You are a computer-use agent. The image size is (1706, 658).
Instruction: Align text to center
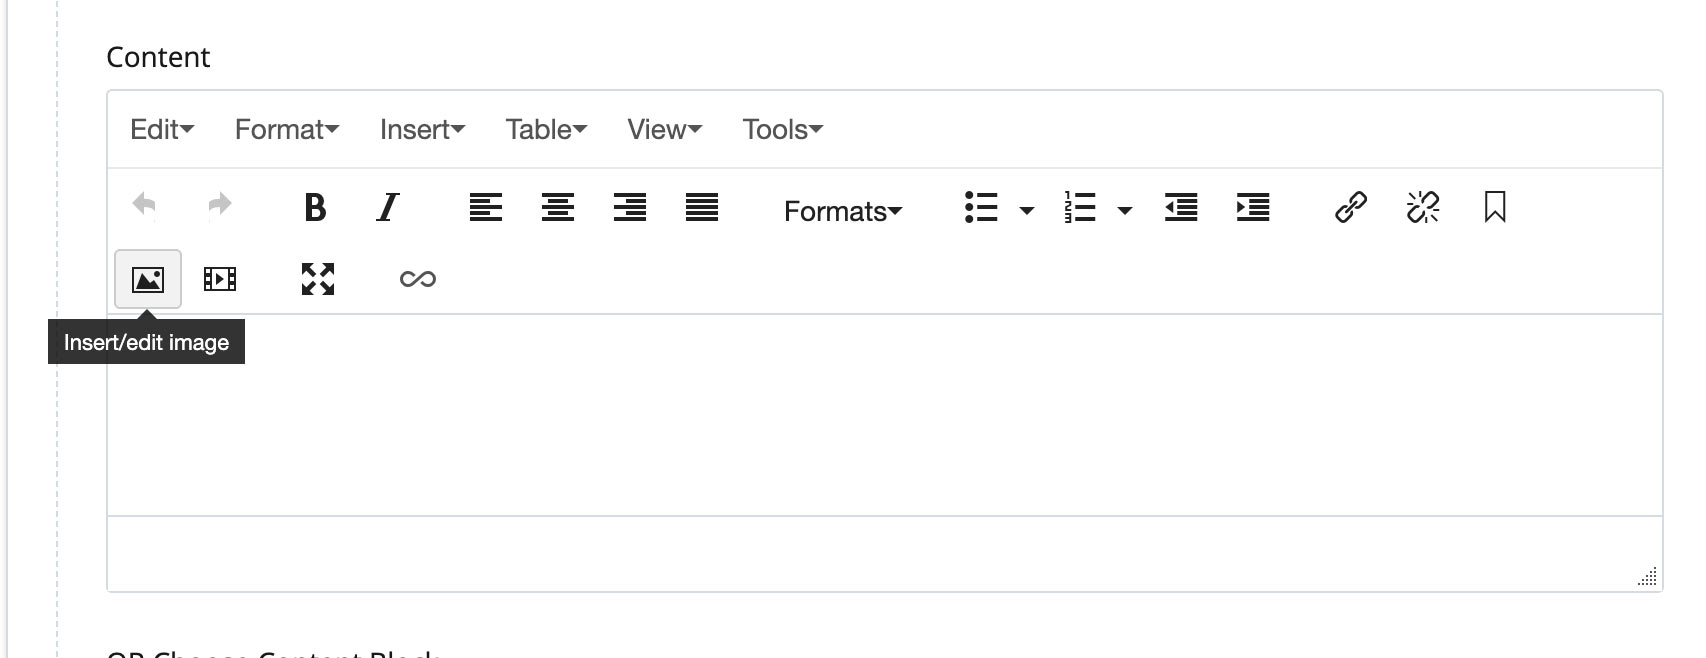pyautogui.click(x=558, y=208)
